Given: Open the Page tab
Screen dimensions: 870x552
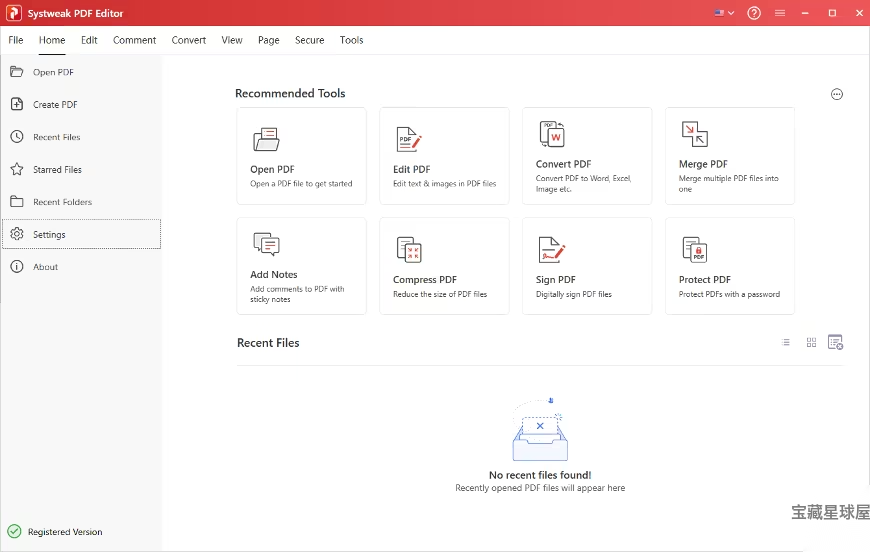Looking at the screenshot, I should pos(269,40).
